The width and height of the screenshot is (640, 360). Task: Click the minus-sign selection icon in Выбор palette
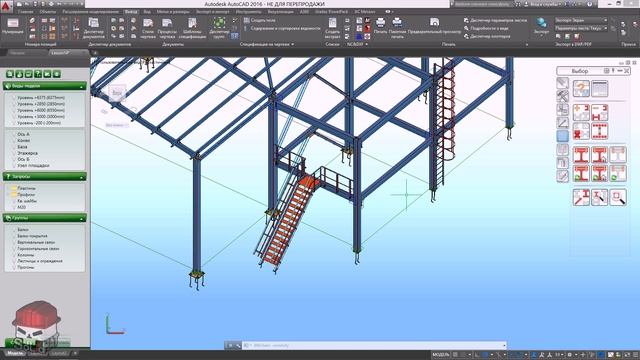coord(600,113)
